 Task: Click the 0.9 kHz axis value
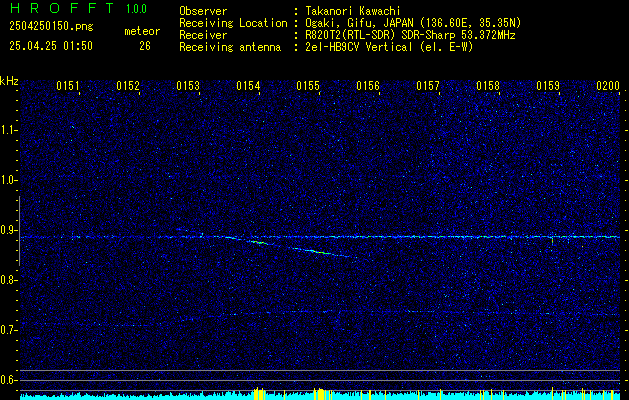pyautogui.click(x=6, y=230)
